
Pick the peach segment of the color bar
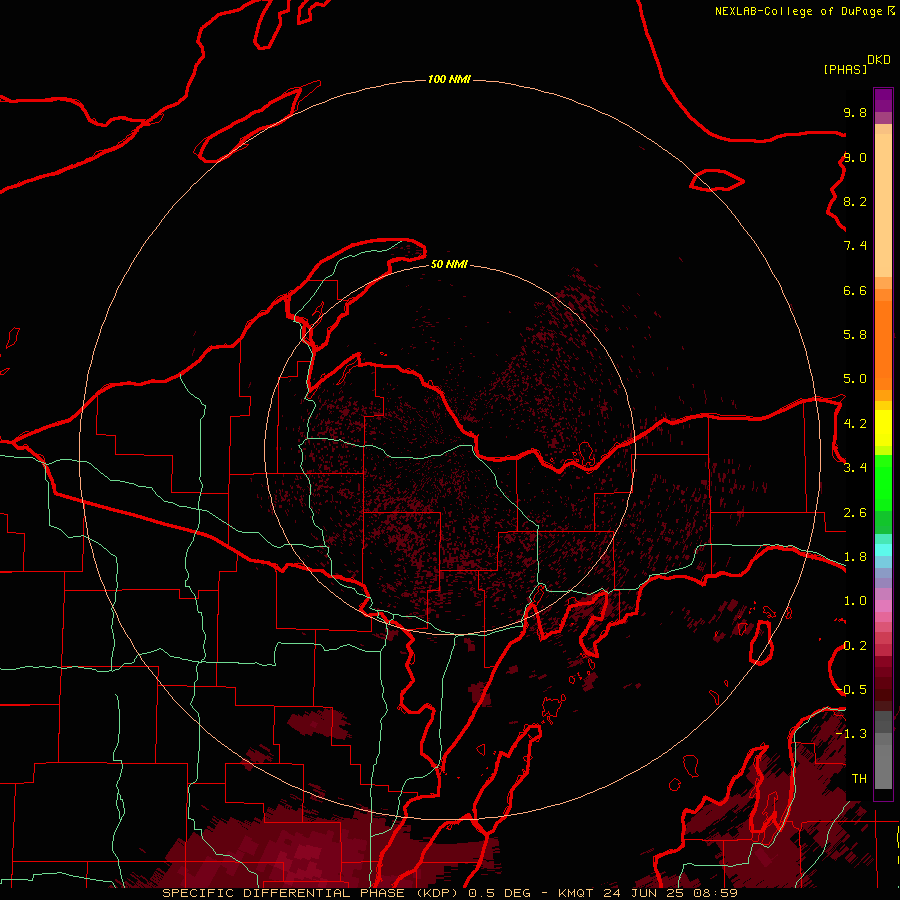[883, 205]
